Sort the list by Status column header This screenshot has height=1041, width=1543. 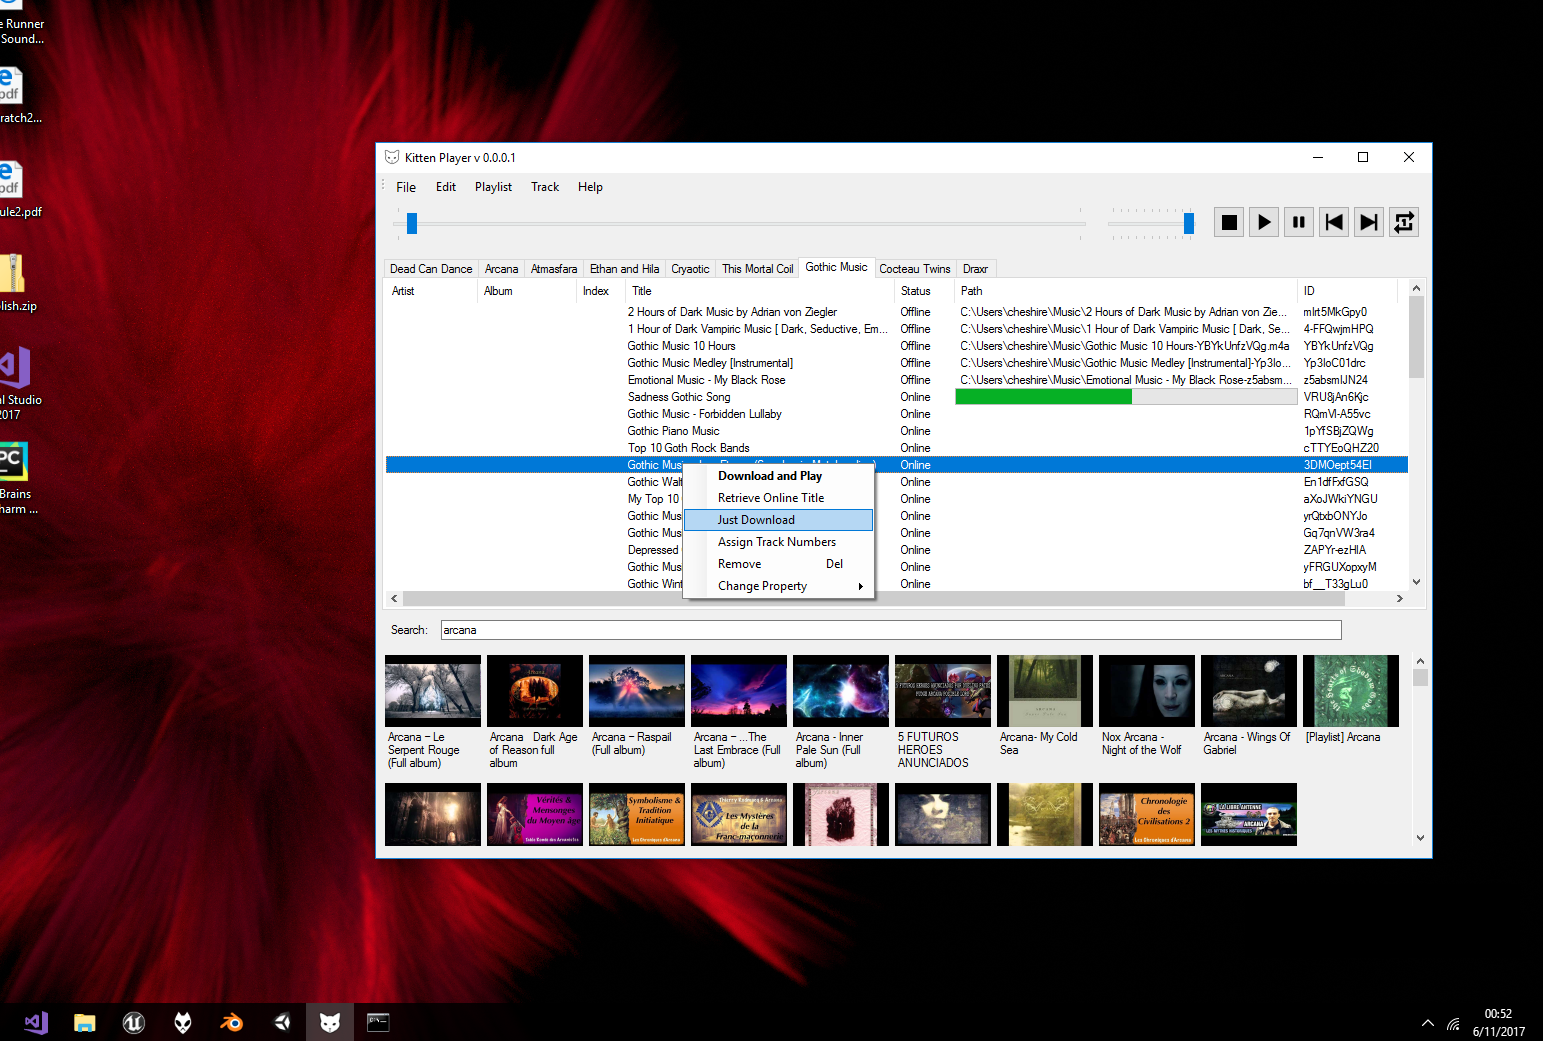click(x=915, y=291)
